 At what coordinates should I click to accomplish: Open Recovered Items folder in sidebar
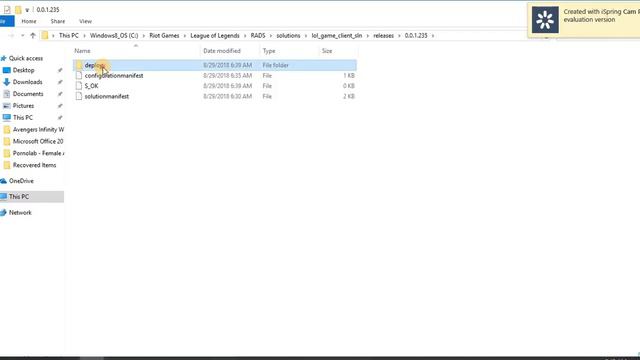pos(34,165)
